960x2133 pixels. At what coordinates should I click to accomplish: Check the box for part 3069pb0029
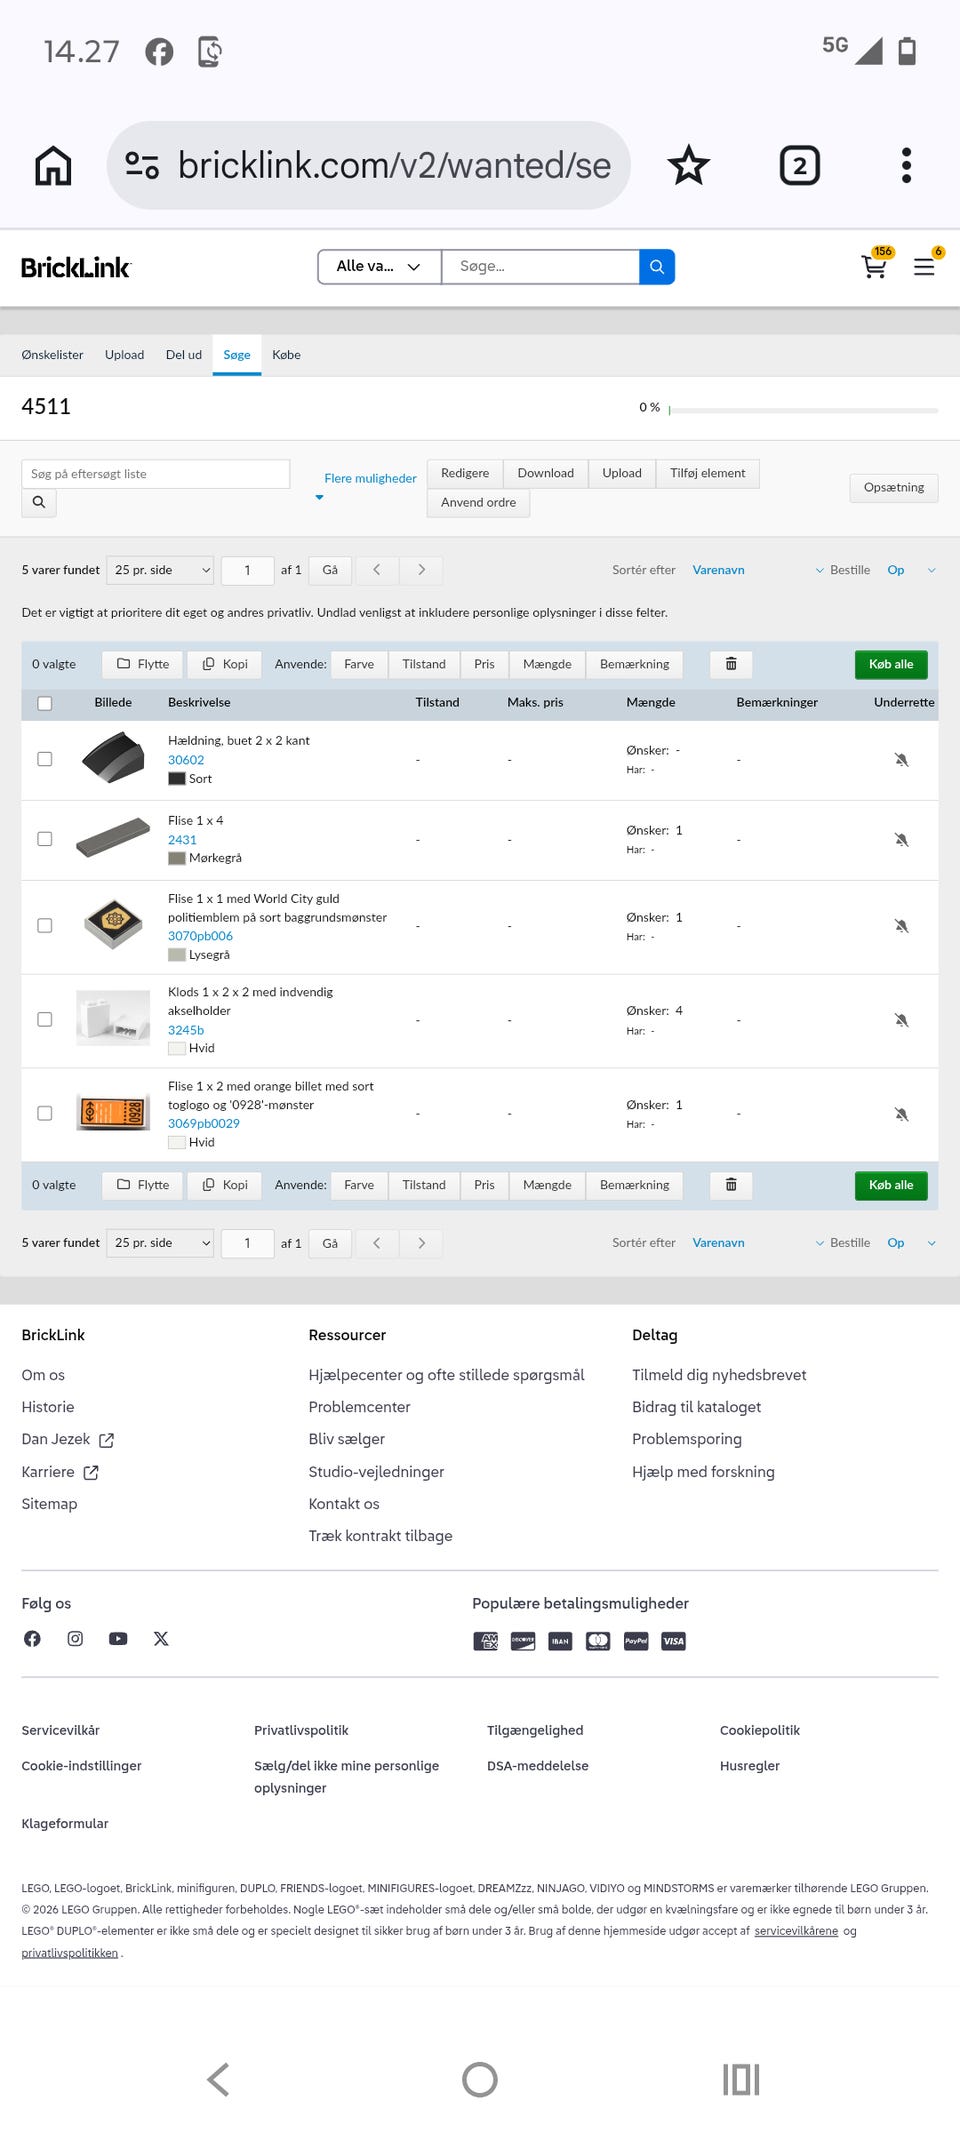(x=45, y=1113)
